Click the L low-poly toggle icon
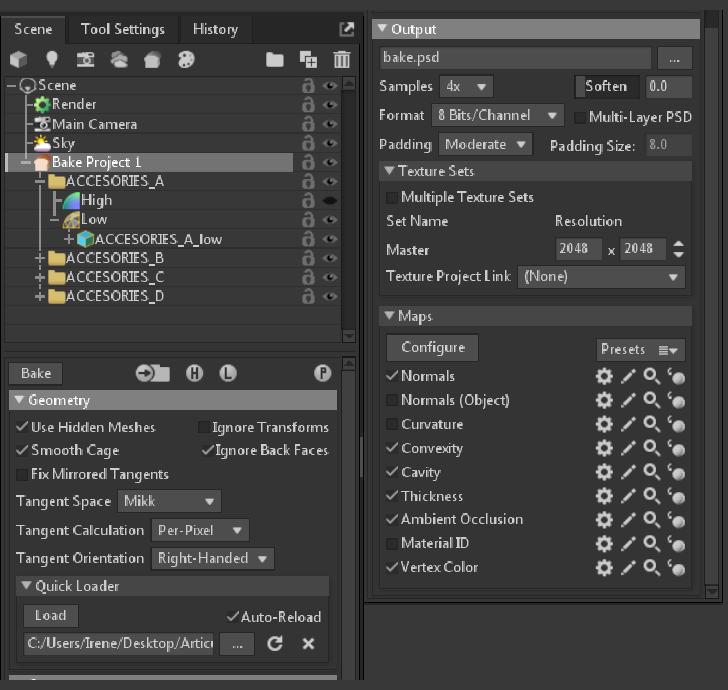Viewport: 728px width, 690px height. coord(228,373)
